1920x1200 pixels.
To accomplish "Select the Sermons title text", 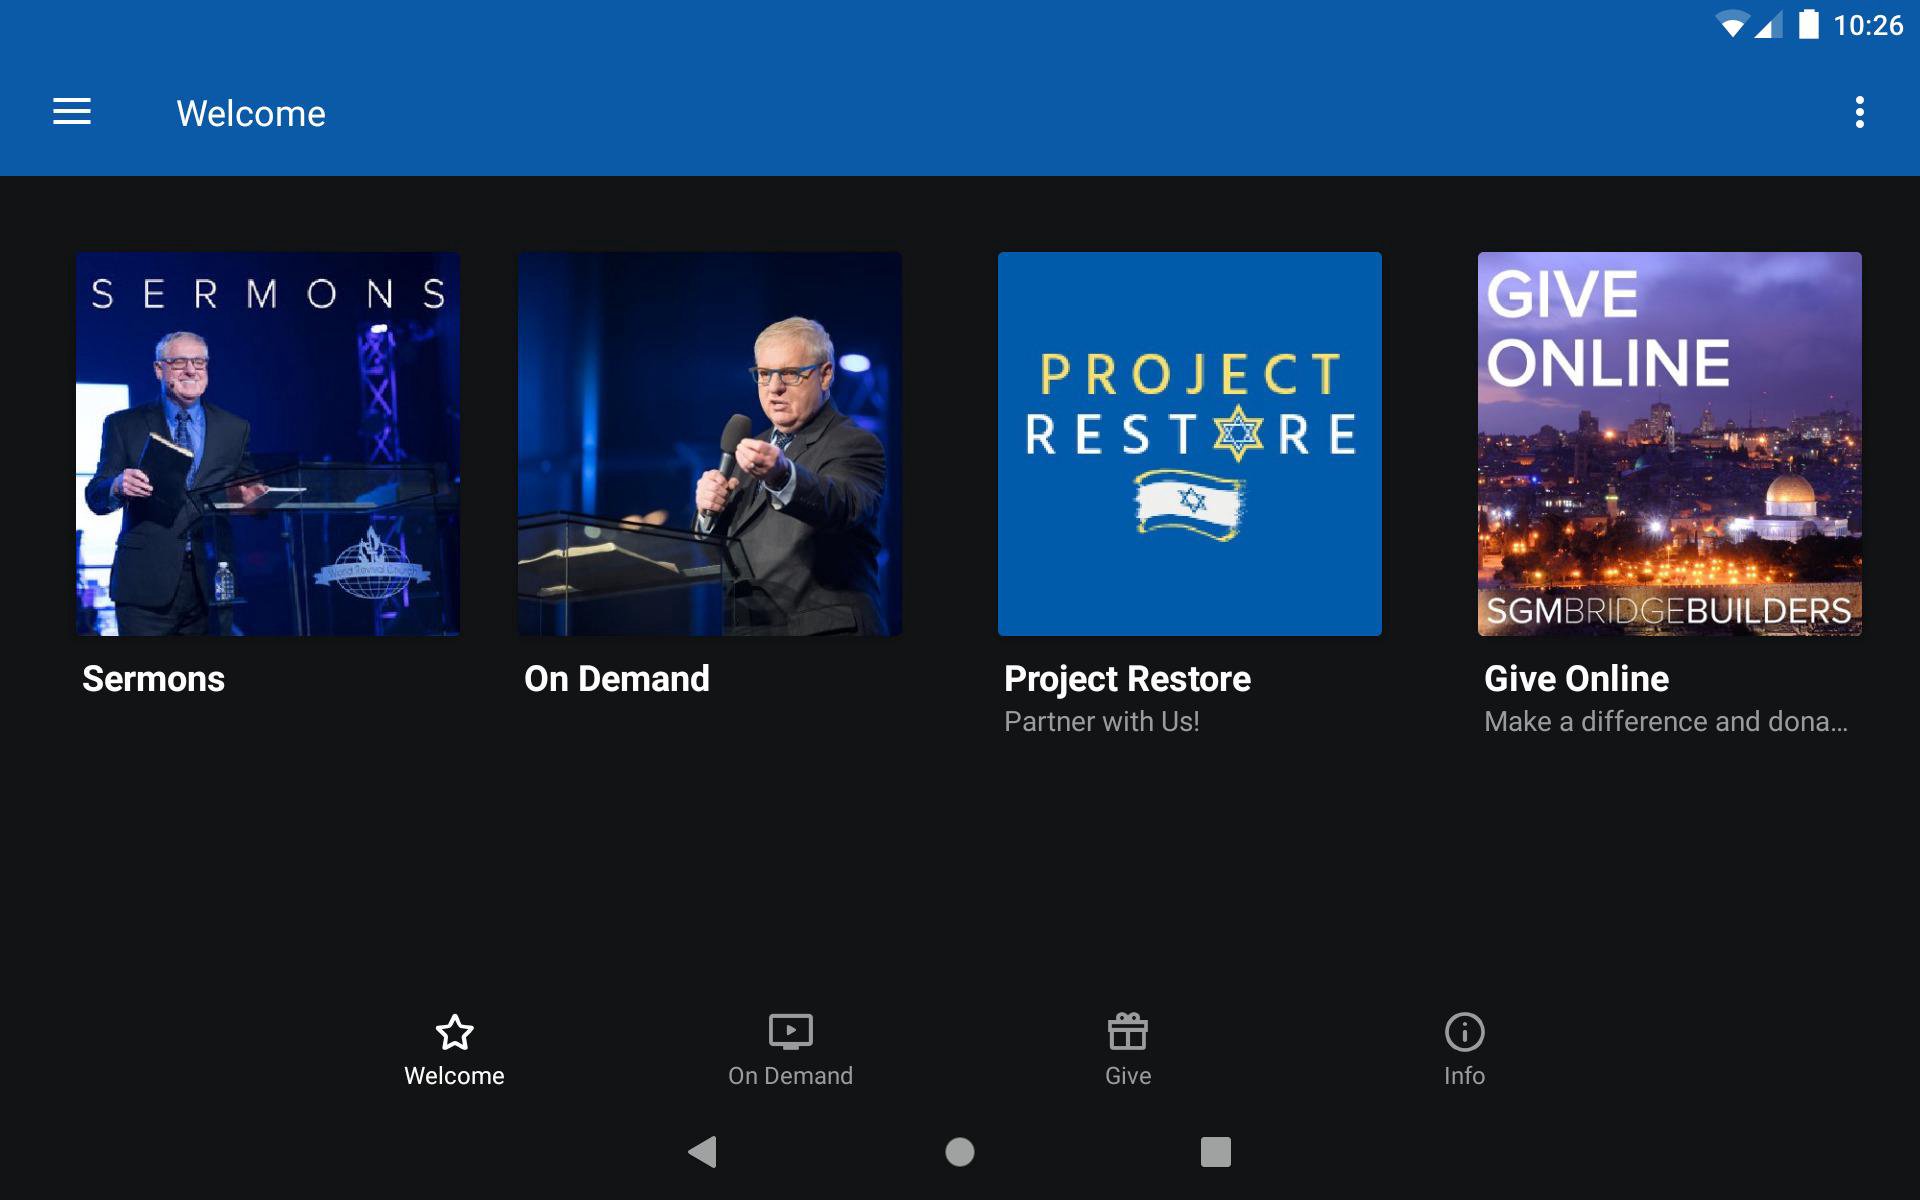I will click(154, 679).
